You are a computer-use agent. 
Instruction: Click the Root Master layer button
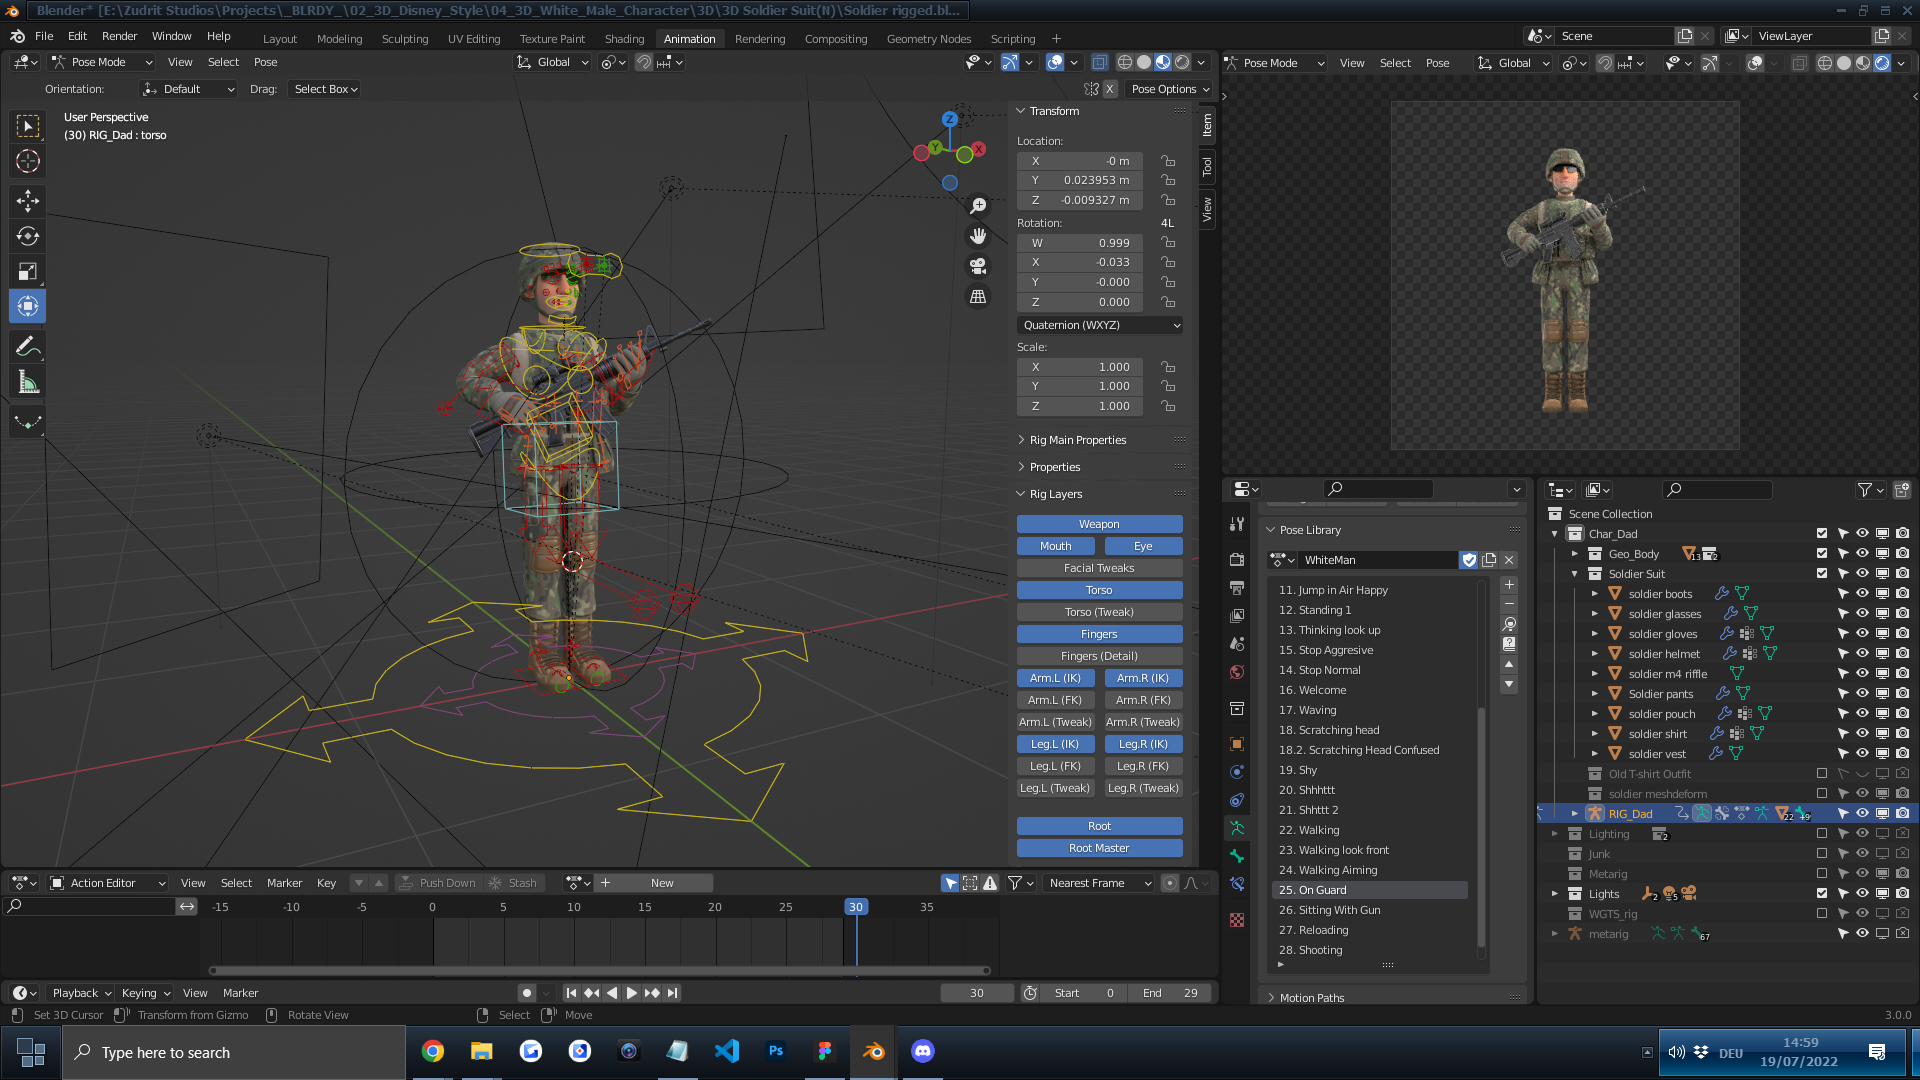pos(1099,848)
